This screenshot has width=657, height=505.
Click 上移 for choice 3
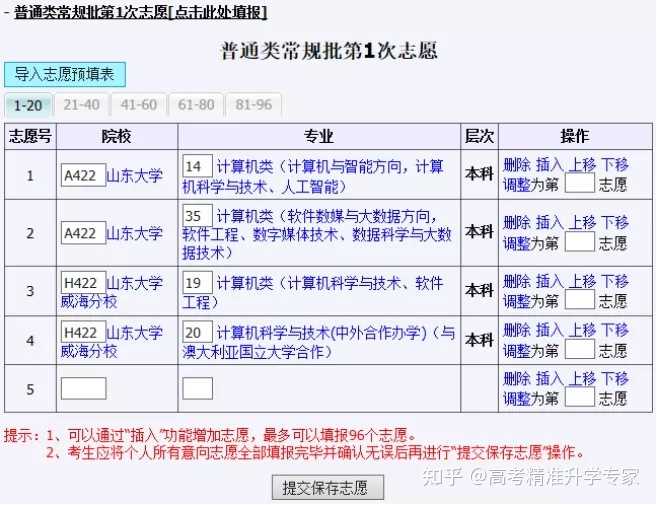(582, 281)
